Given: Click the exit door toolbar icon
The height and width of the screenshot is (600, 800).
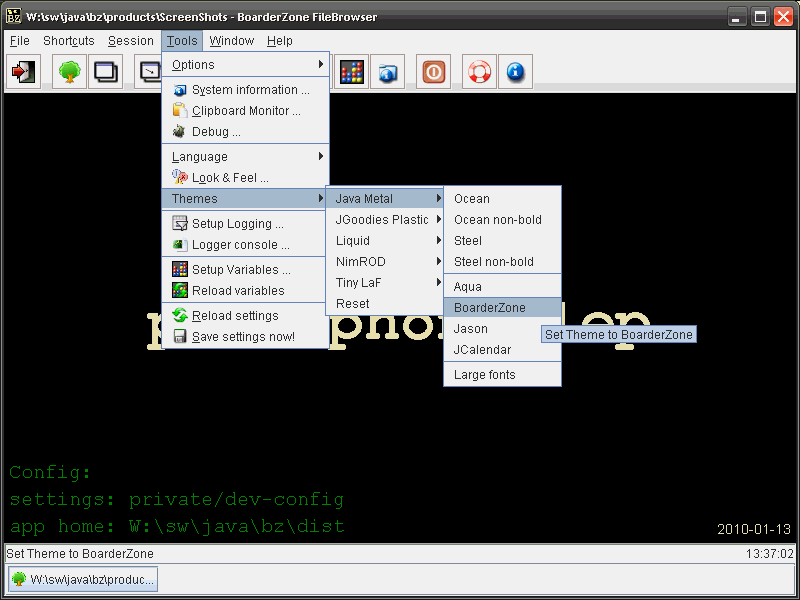Looking at the screenshot, I should pos(23,72).
